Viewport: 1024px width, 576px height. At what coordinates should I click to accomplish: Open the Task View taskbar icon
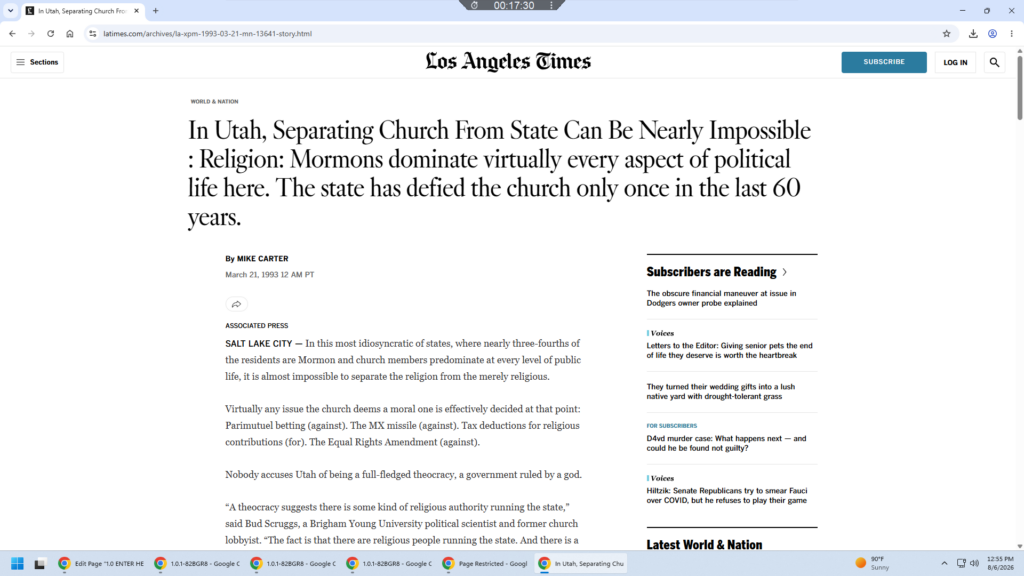(40, 563)
